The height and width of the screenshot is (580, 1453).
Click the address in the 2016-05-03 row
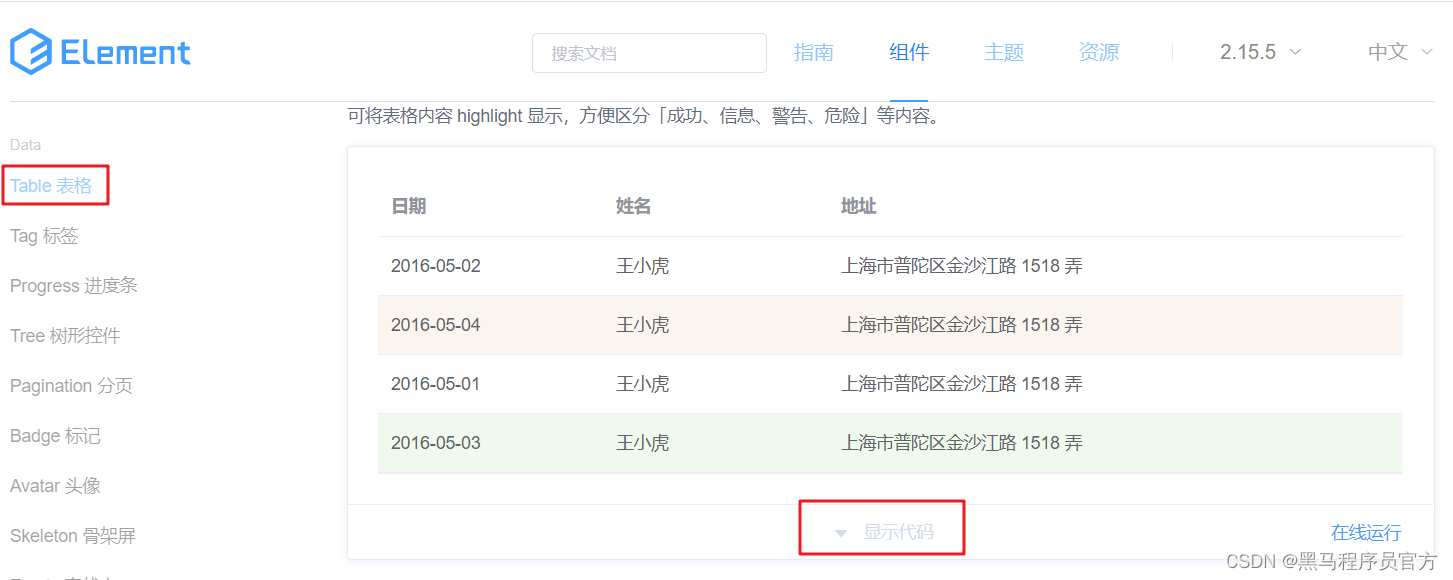962,443
